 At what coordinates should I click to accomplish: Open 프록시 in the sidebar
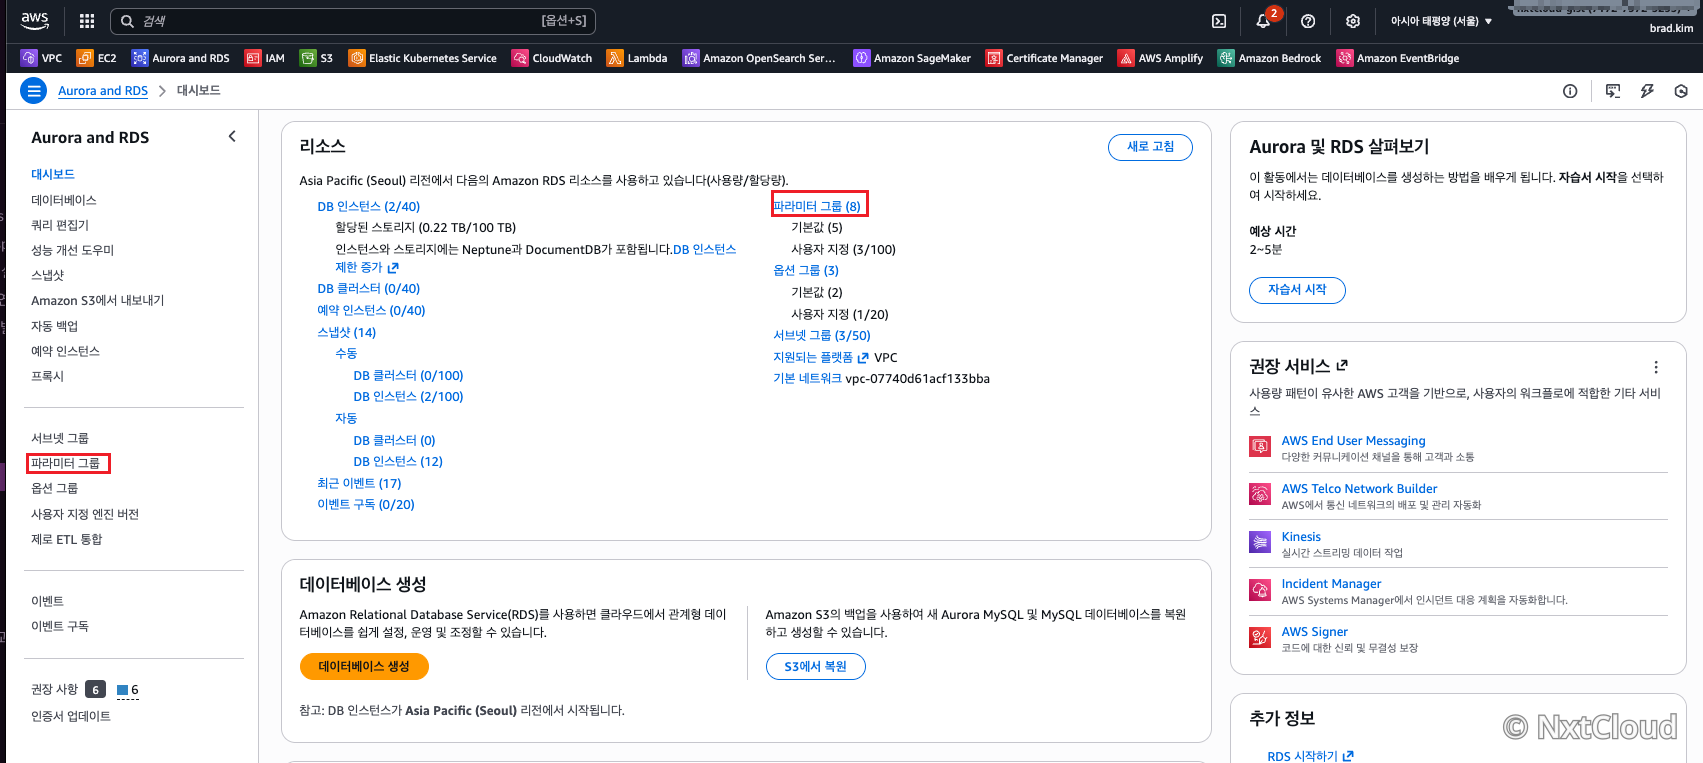(48, 376)
